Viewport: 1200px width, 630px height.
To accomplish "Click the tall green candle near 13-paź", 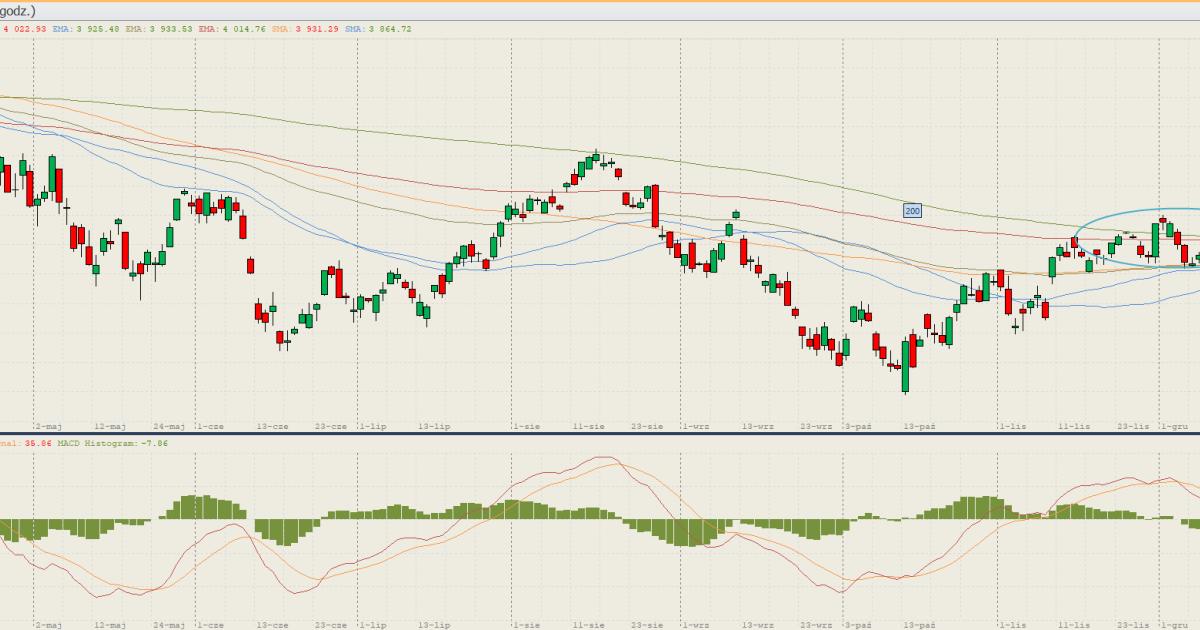I will pyautogui.click(x=906, y=366).
